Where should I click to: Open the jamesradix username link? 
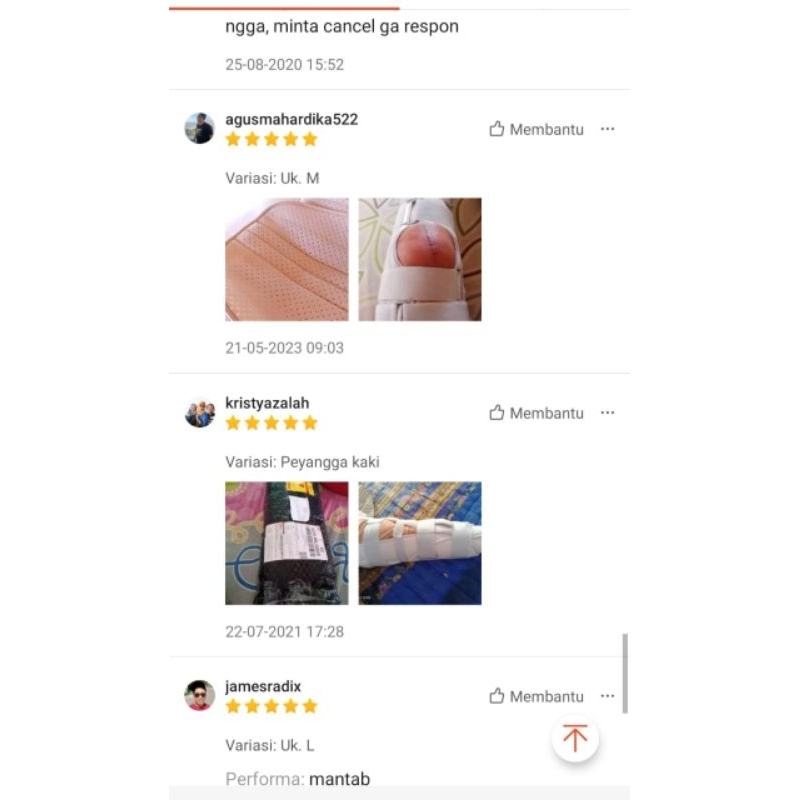[263, 686]
